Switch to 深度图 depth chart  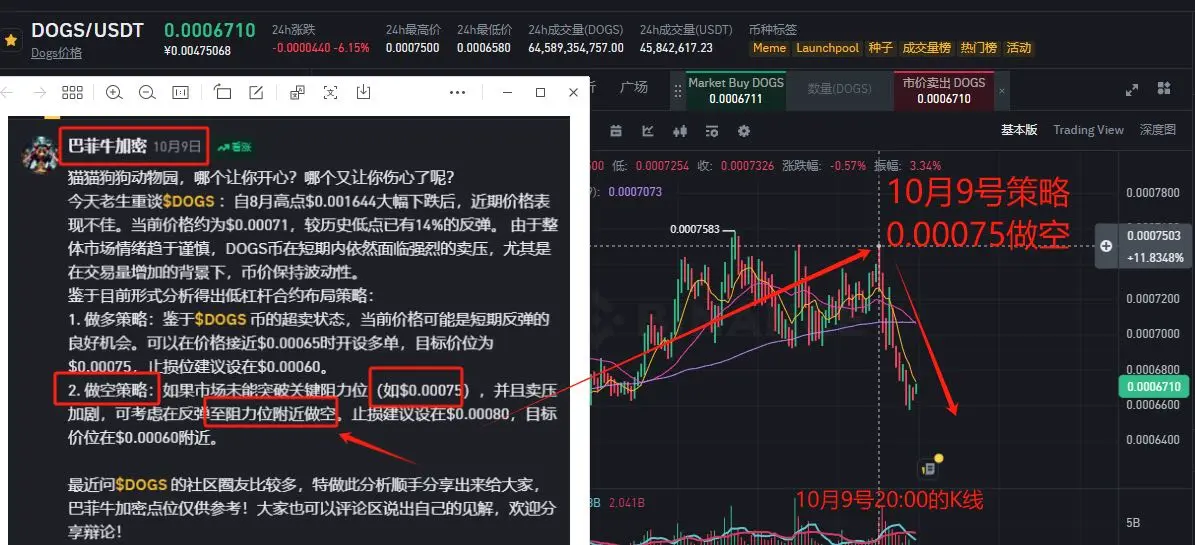click(1158, 130)
